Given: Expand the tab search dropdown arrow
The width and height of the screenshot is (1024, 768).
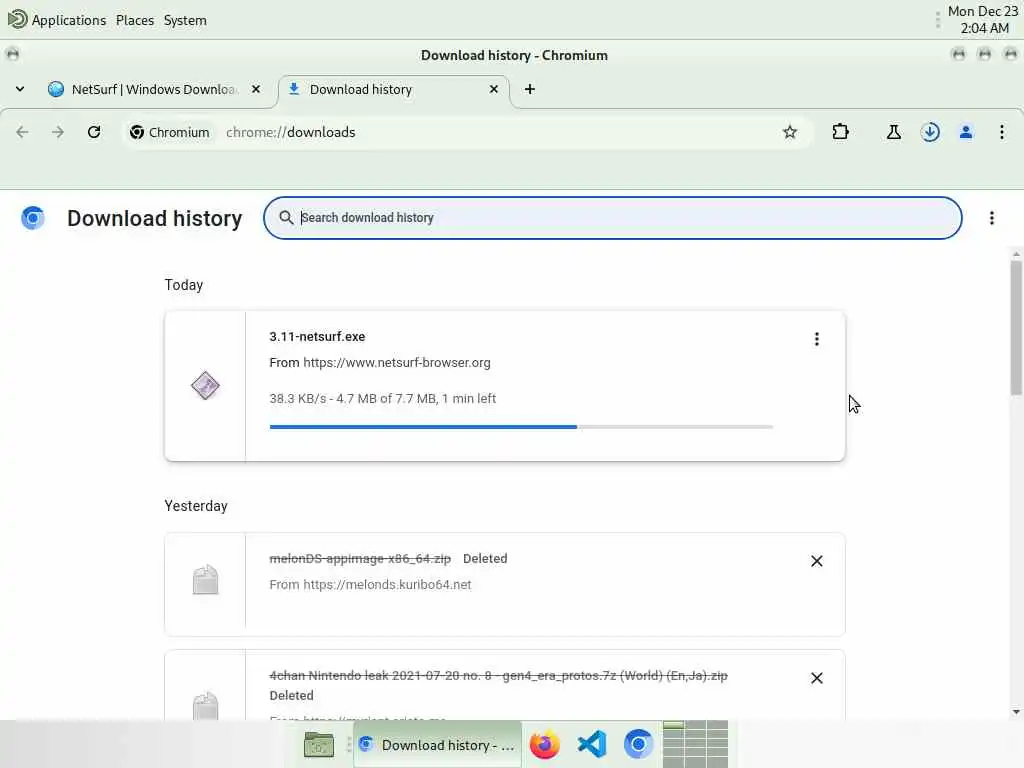Looking at the screenshot, I should 20,89.
